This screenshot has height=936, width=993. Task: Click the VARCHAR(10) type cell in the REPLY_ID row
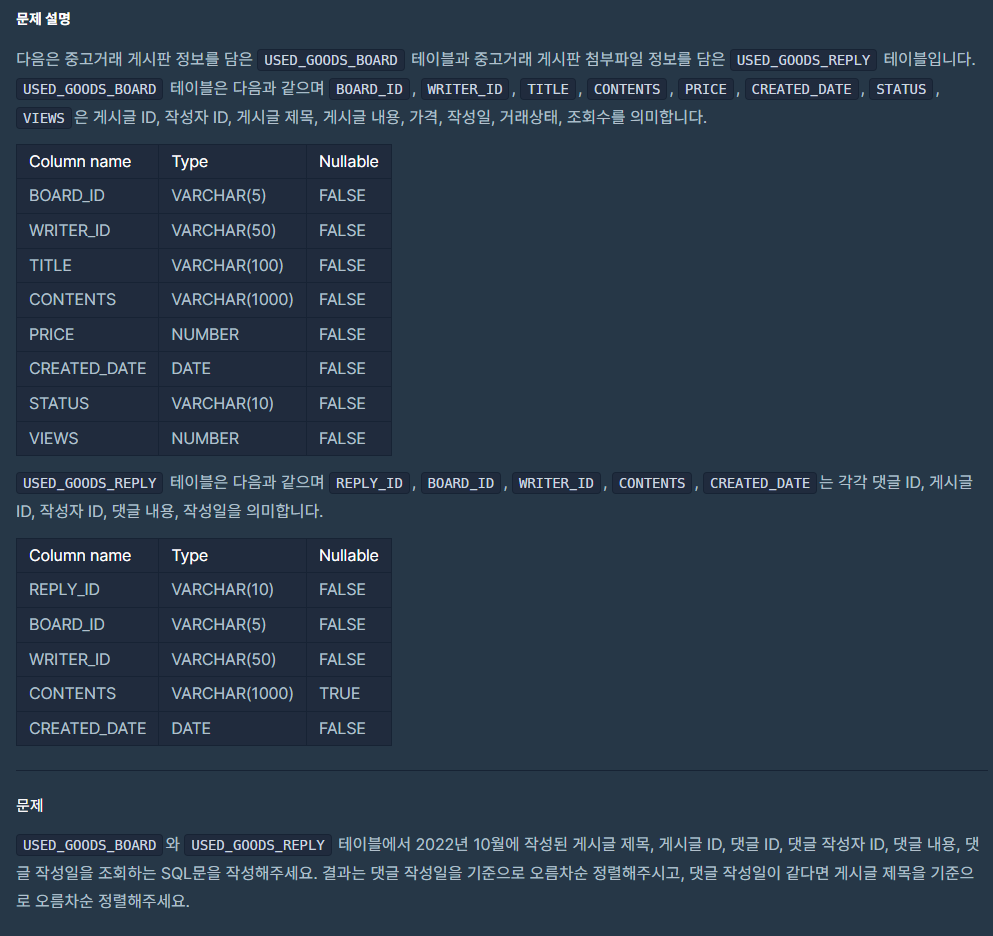click(x=232, y=590)
